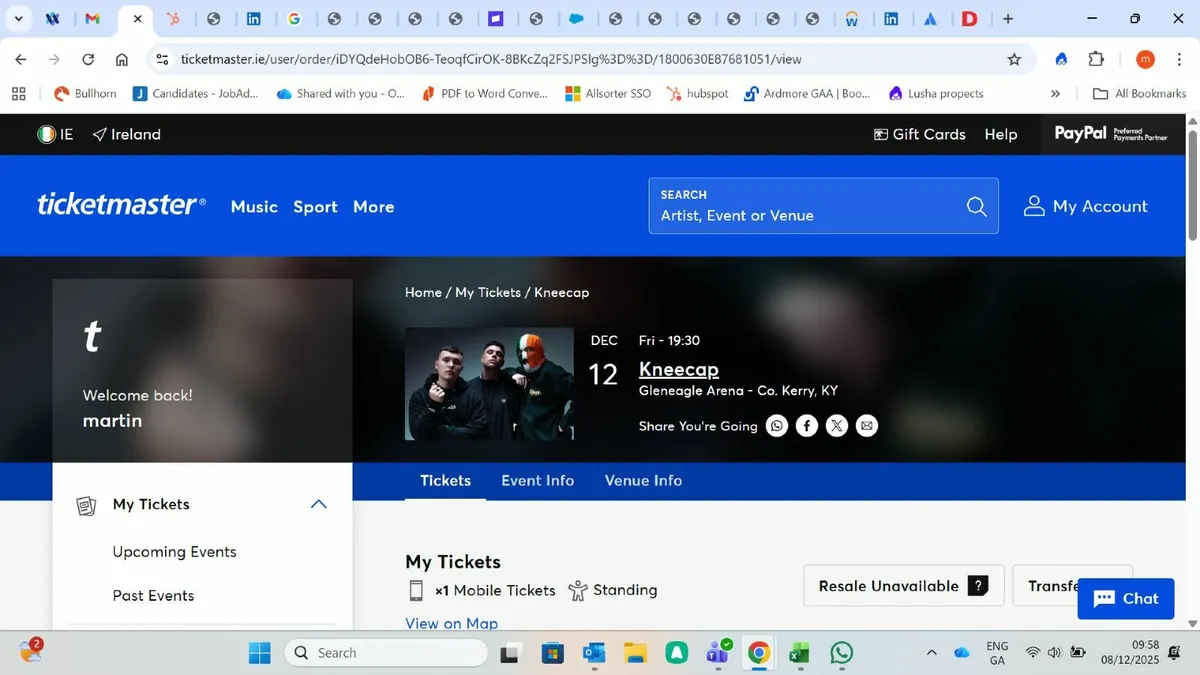Click the Gift Cards icon
Viewport: 1200px width, 675px height.
[x=880, y=133]
